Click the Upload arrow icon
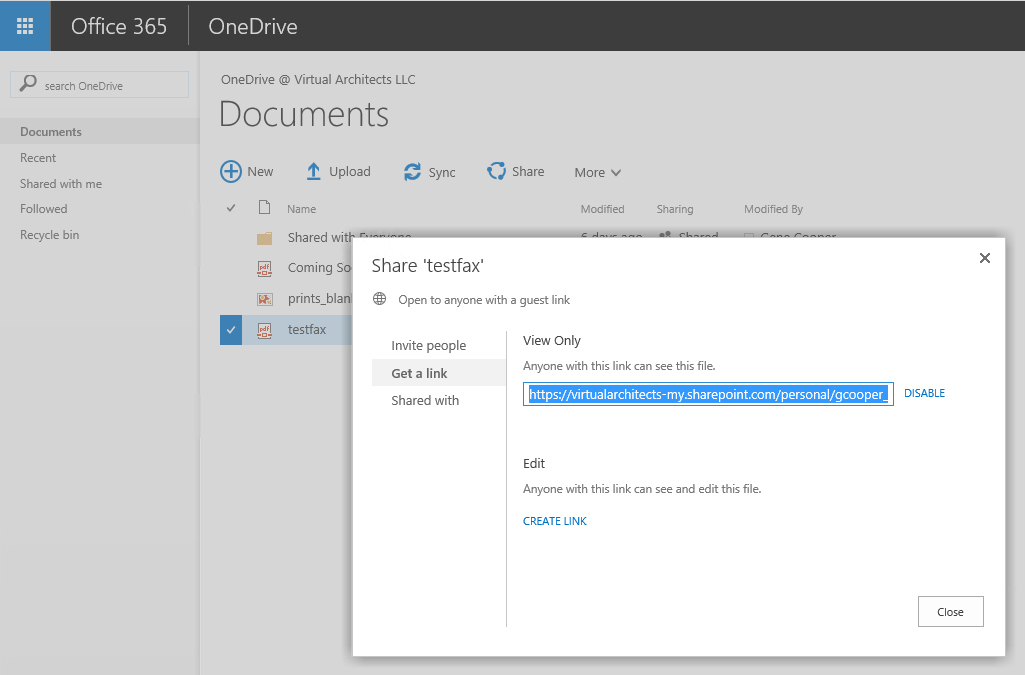 [x=314, y=172]
